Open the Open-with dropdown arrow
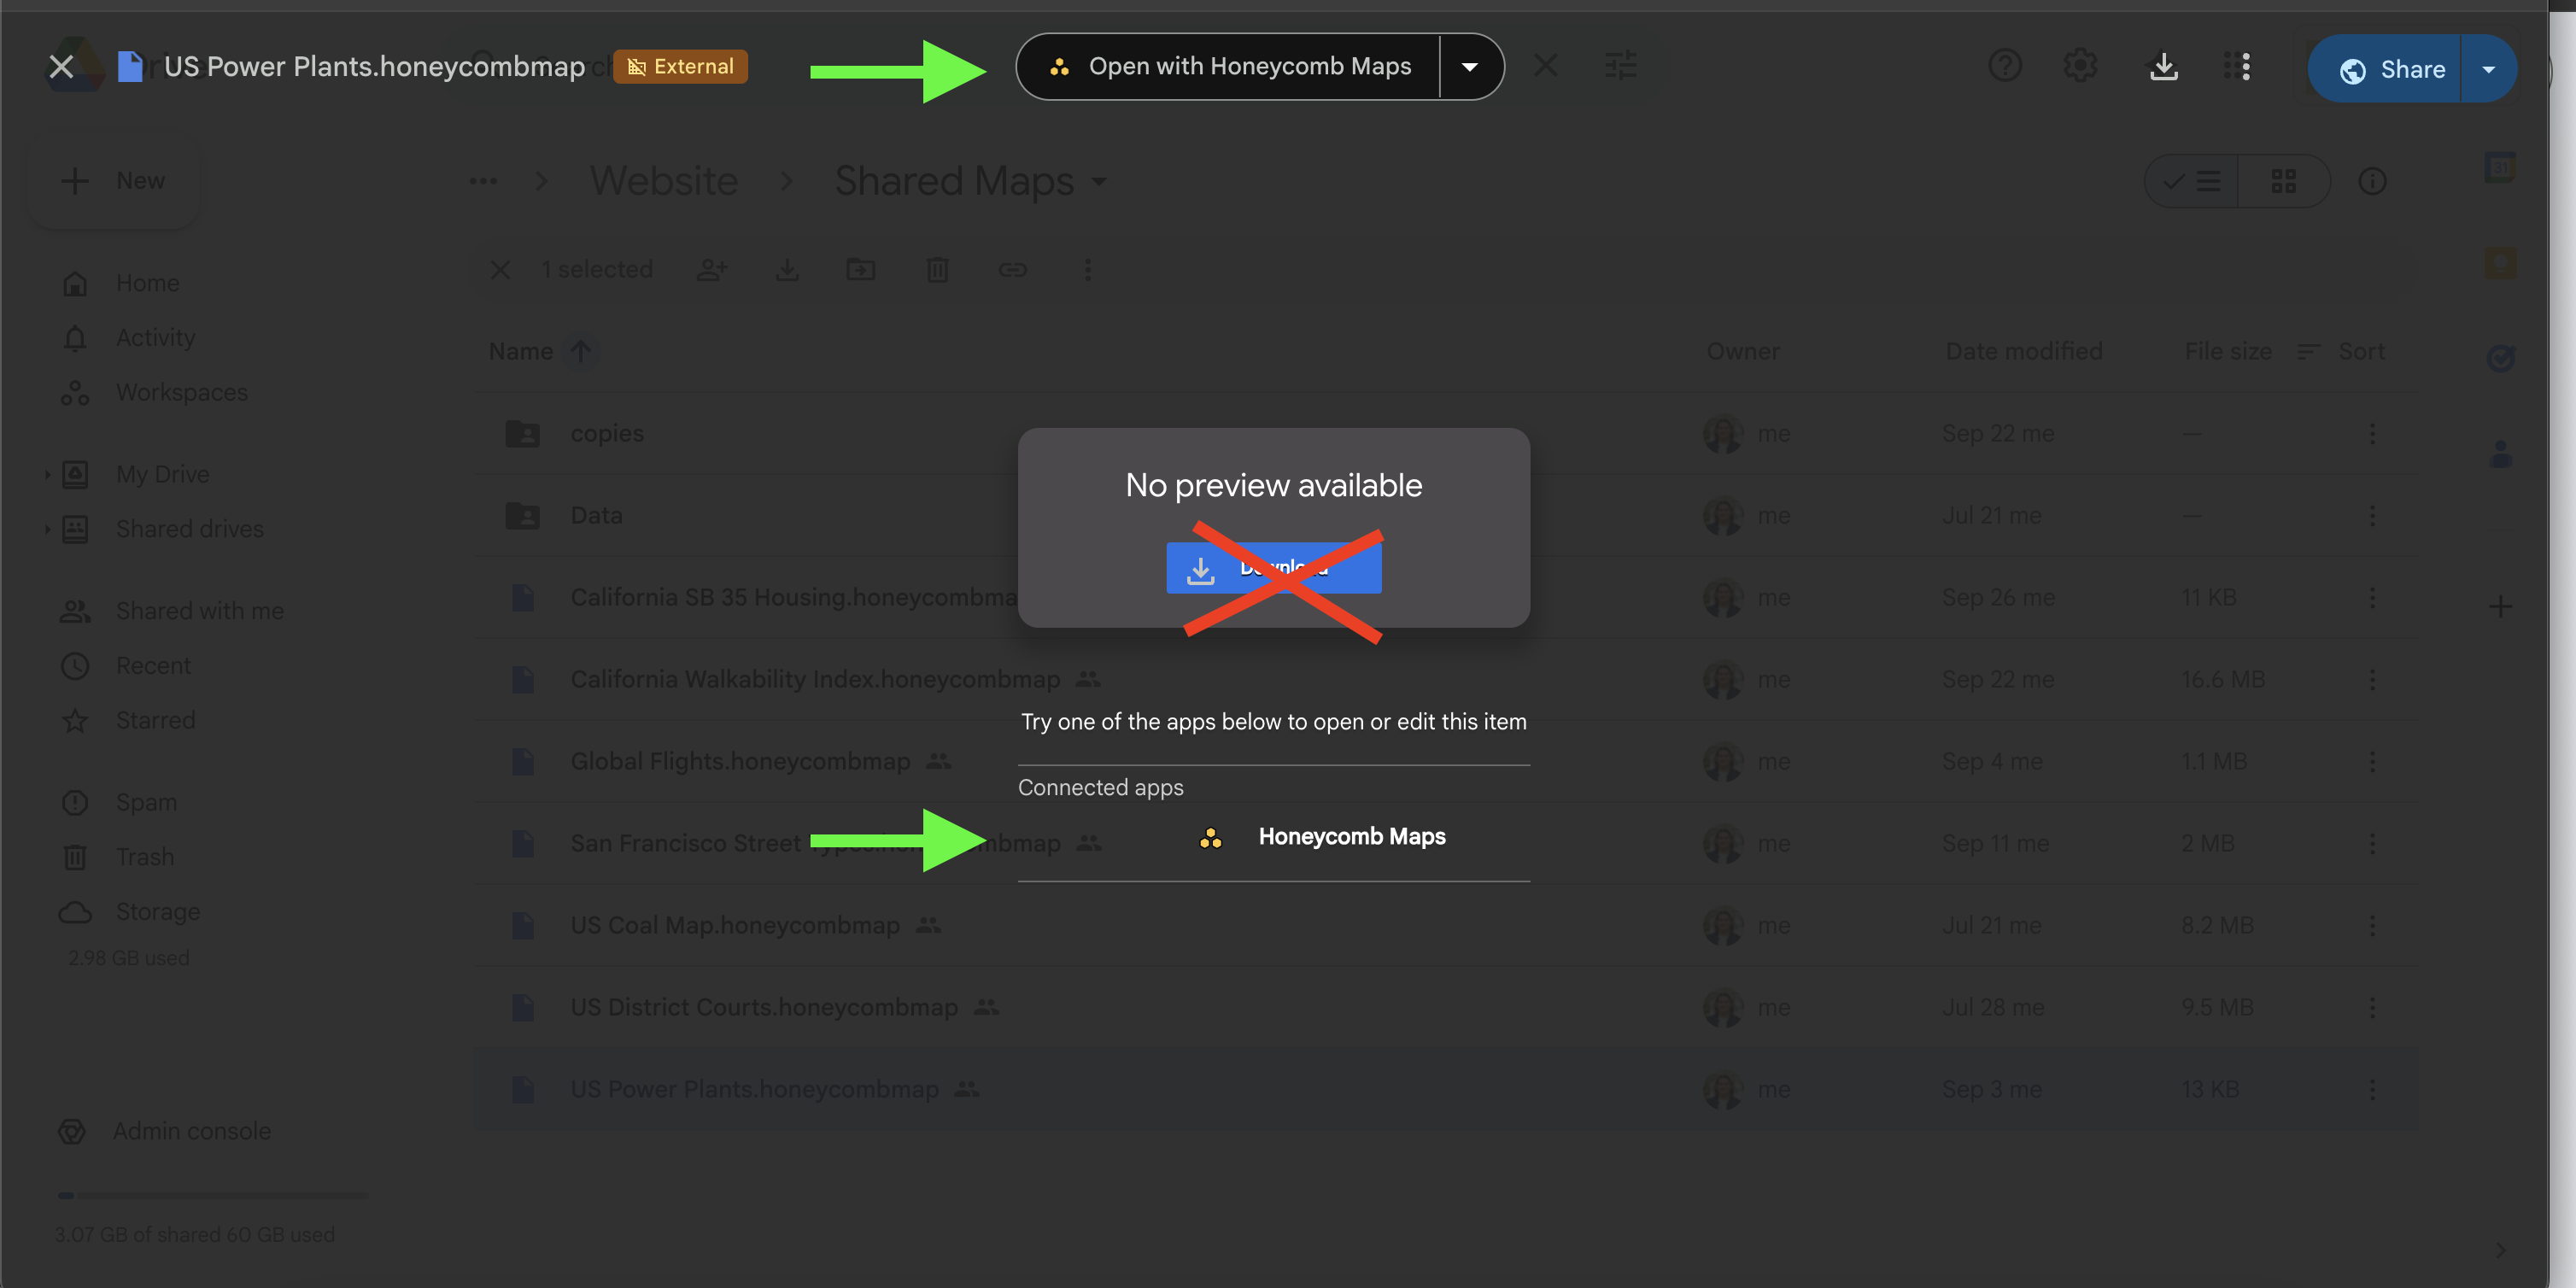The image size is (2576, 1288). click(x=1470, y=66)
